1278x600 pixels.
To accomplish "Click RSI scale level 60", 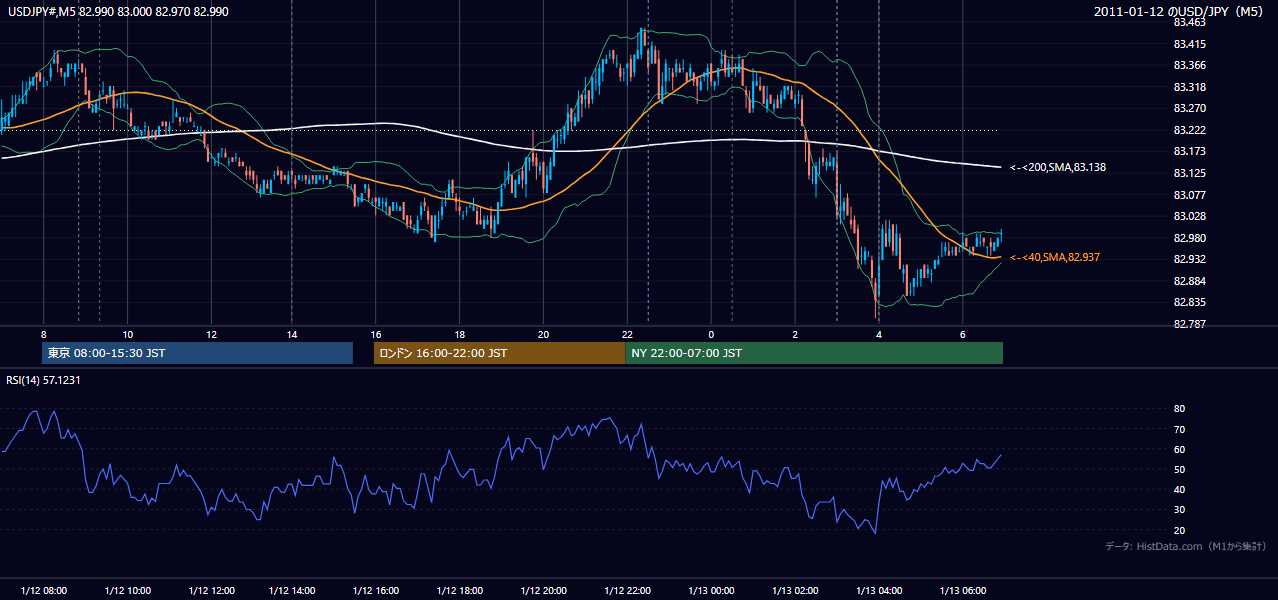I will (x=1179, y=449).
